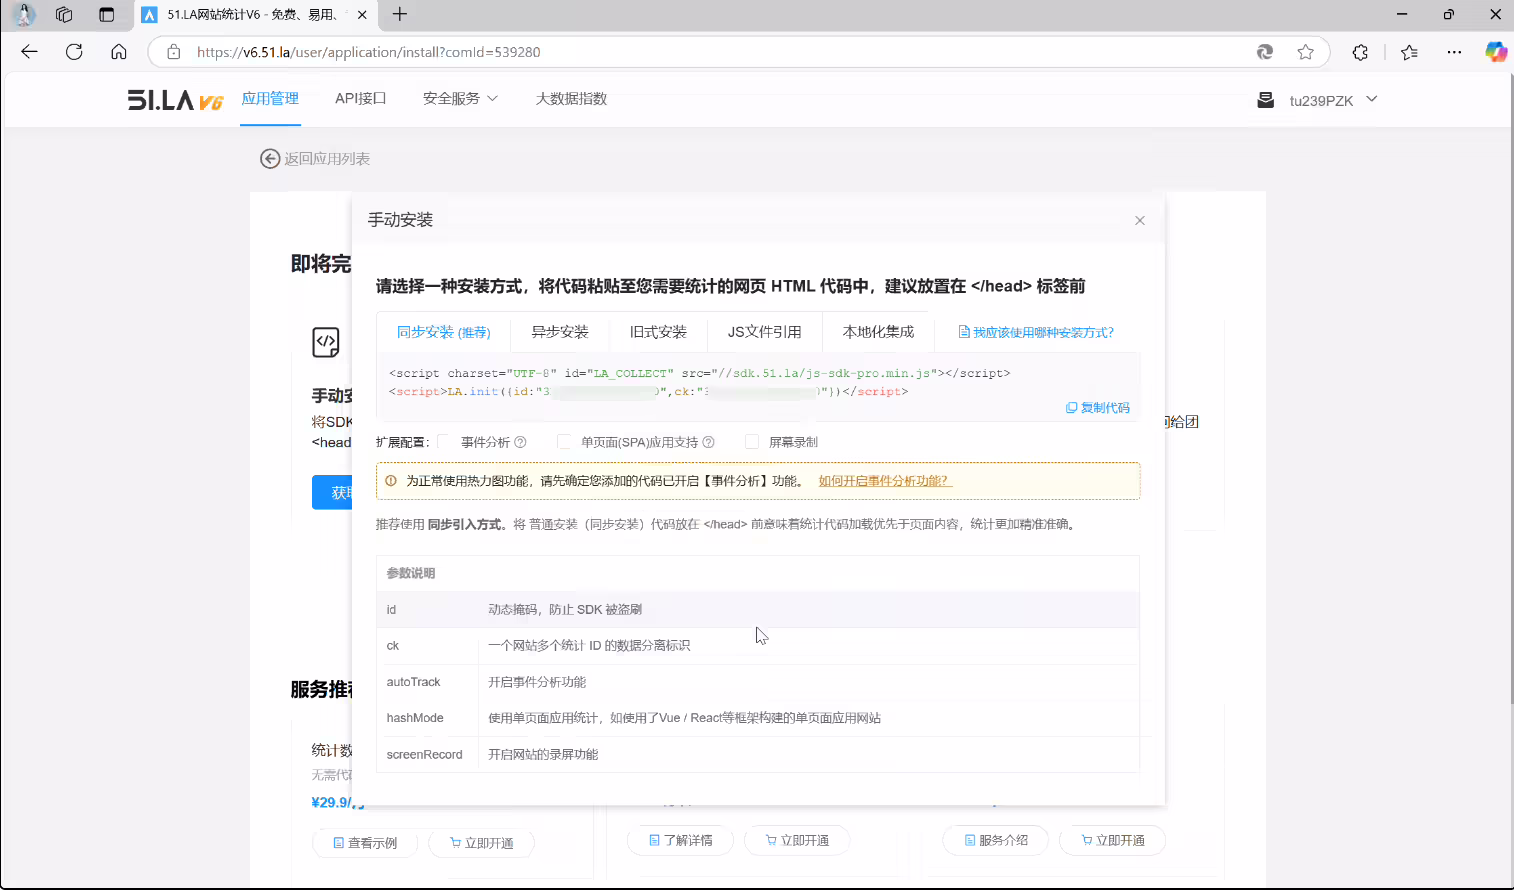
Task: Close the 手动安装 dialog
Action: (x=1140, y=221)
